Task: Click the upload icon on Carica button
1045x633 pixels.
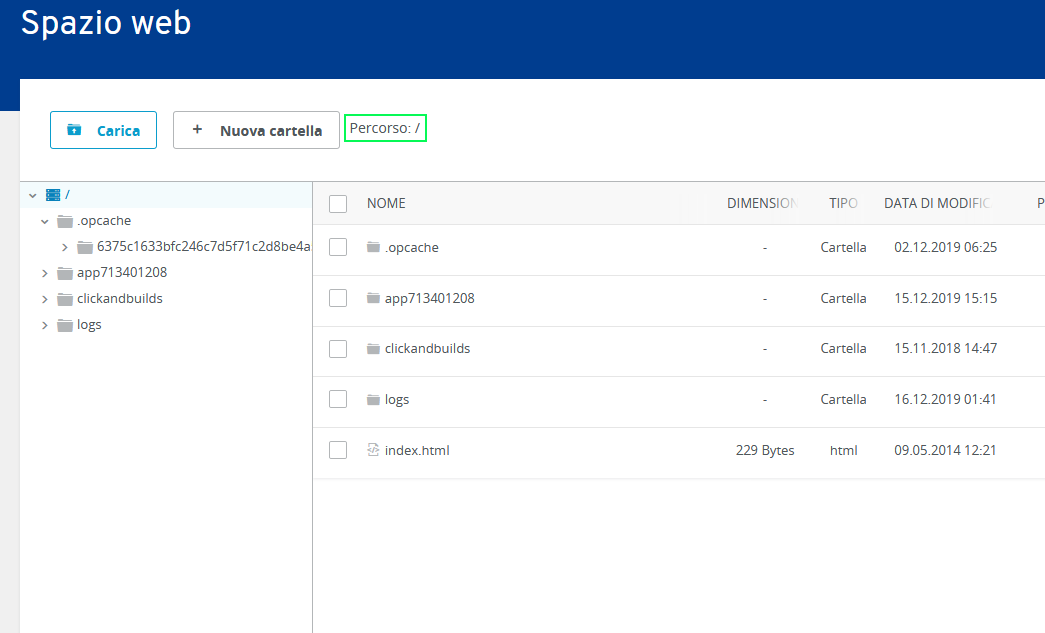Action: tap(74, 130)
